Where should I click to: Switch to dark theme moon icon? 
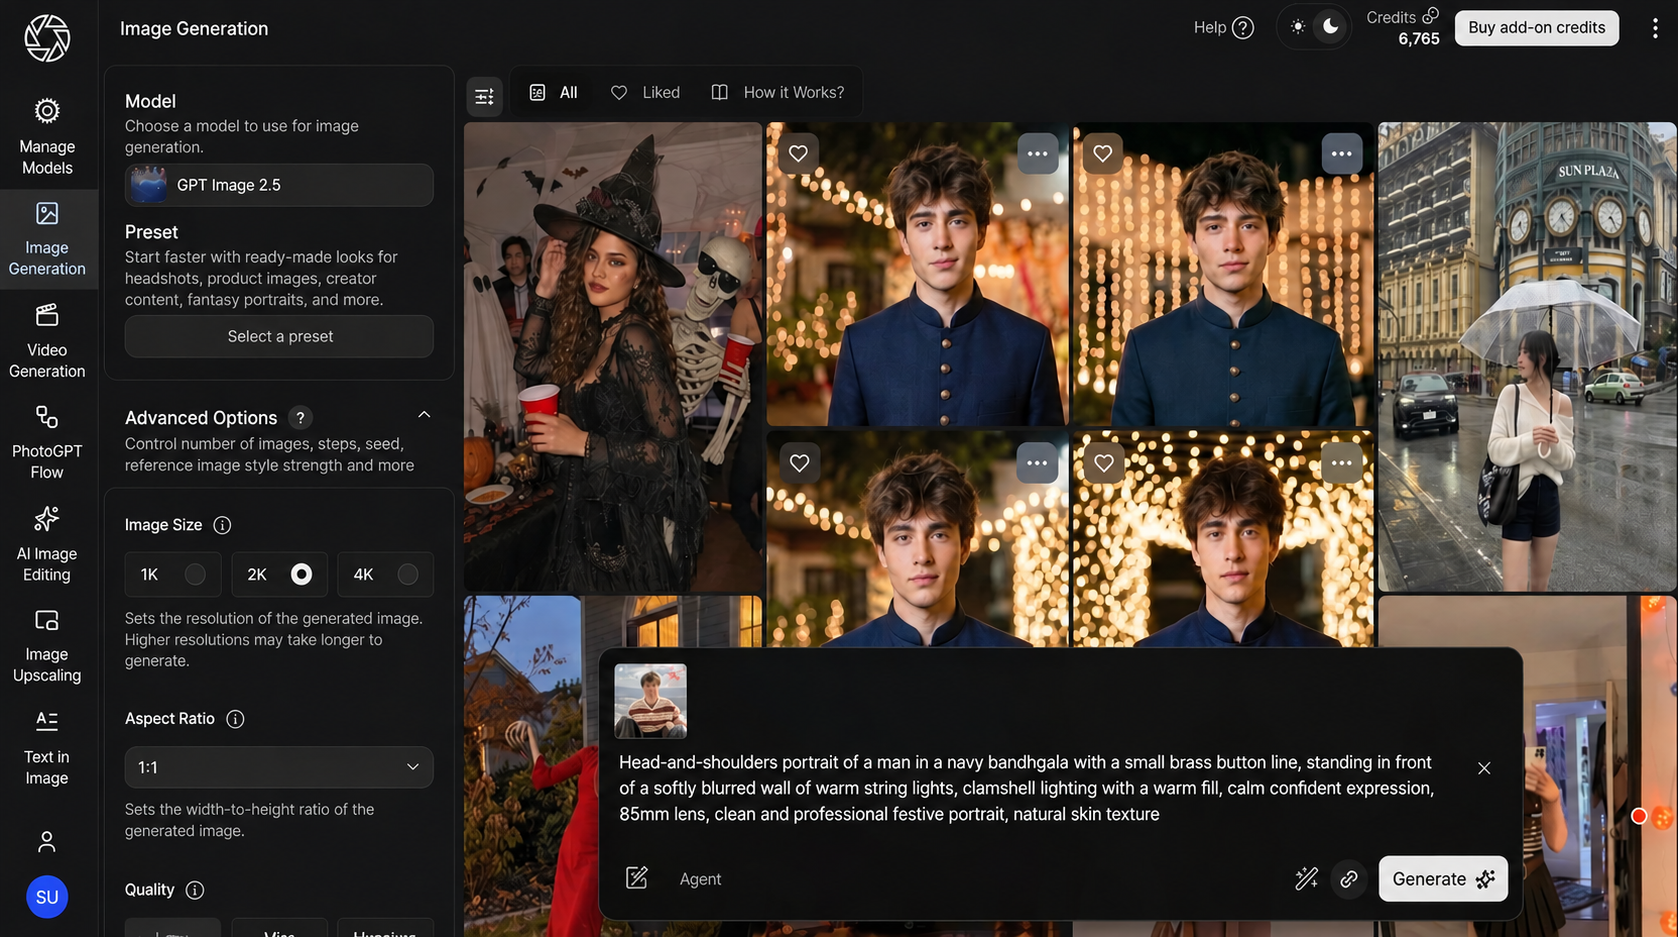click(x=1330, y=27)
